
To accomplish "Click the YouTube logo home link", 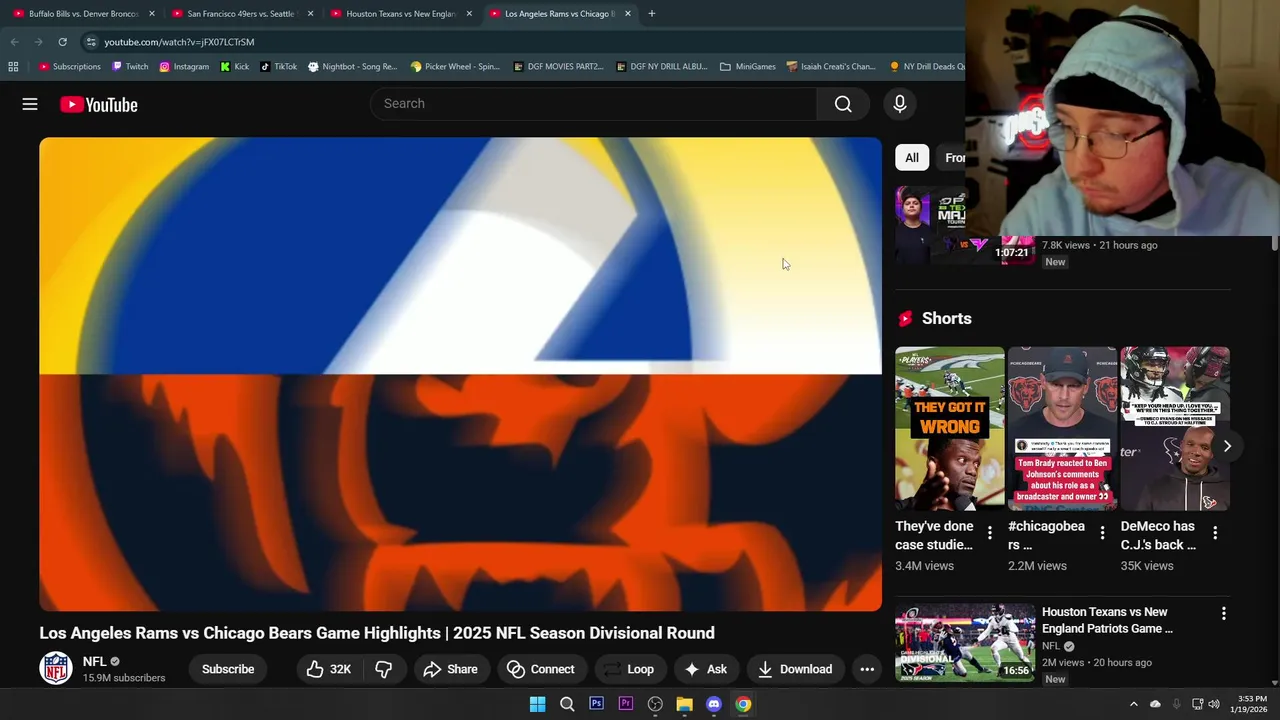I will tap(98, 104).
